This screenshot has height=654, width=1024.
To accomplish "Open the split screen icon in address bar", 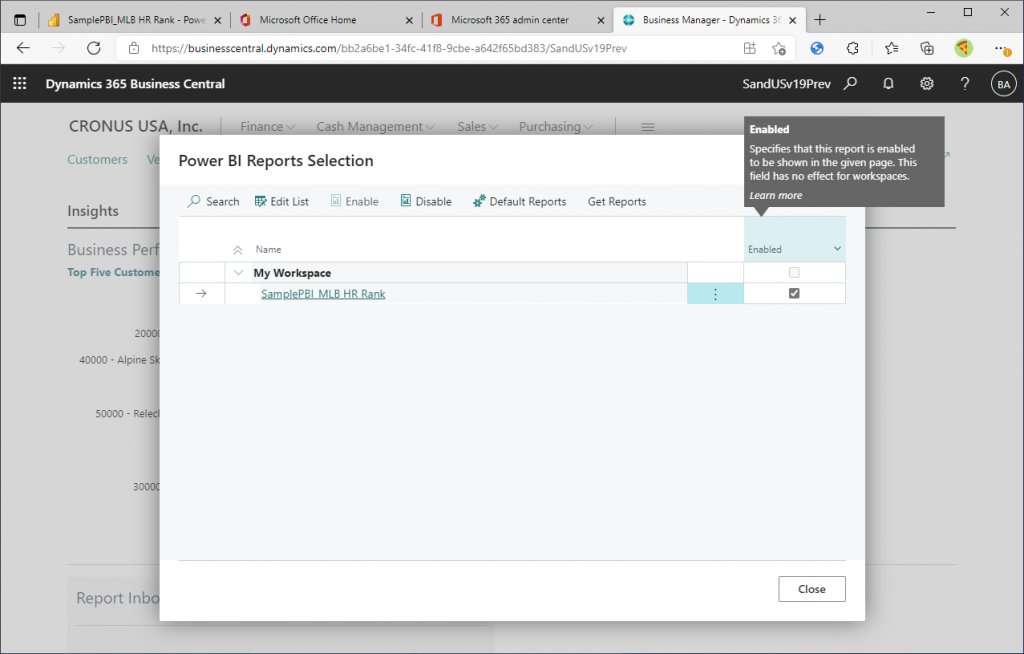I will pyautogui.click(x=750, y=48).
